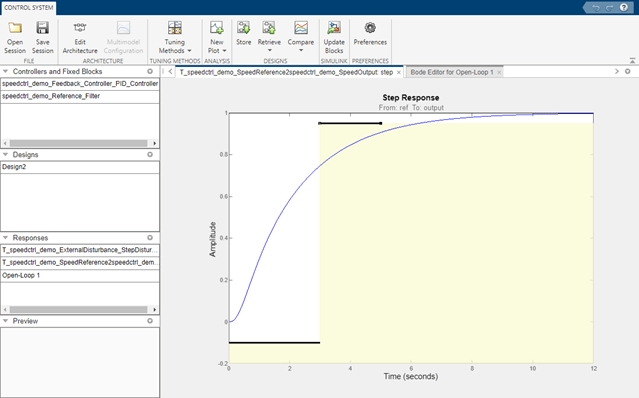Image resolution: width=639 pixels, height=398 pixels.
Task: Click the Compare designs icon
Action: point(301,28)
